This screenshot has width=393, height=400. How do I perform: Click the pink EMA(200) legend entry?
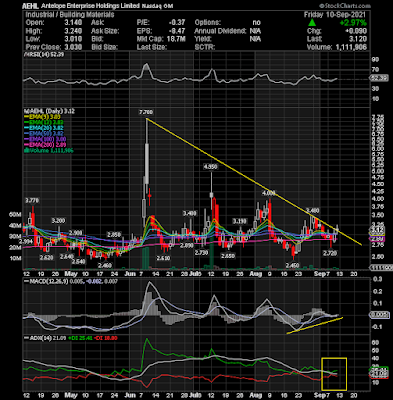tap(46, 145)
